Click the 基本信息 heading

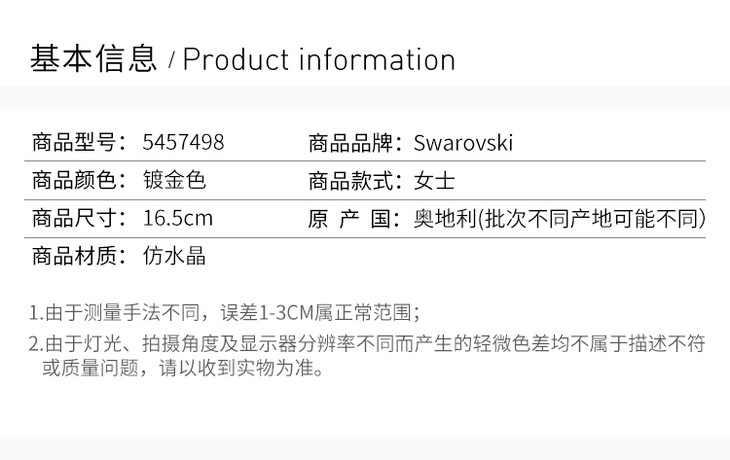(93, 59)
